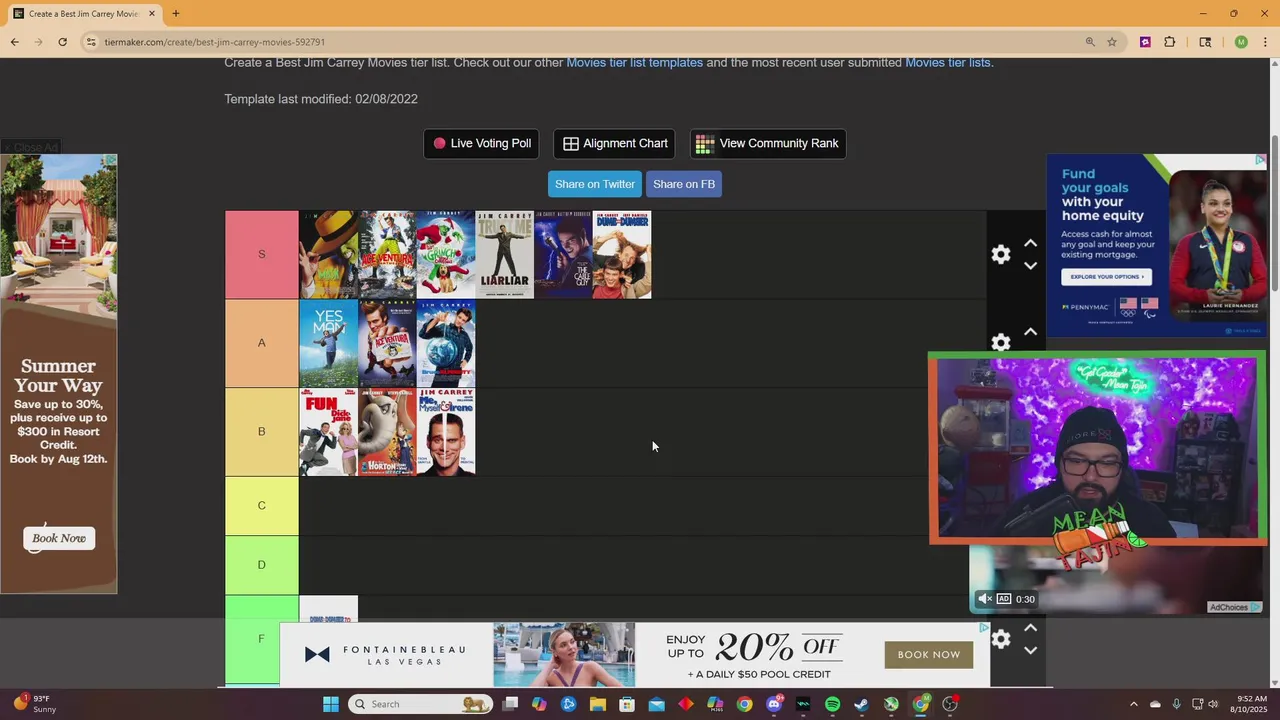Select Dumb and Dumber poster in S tier

(622, 254)
